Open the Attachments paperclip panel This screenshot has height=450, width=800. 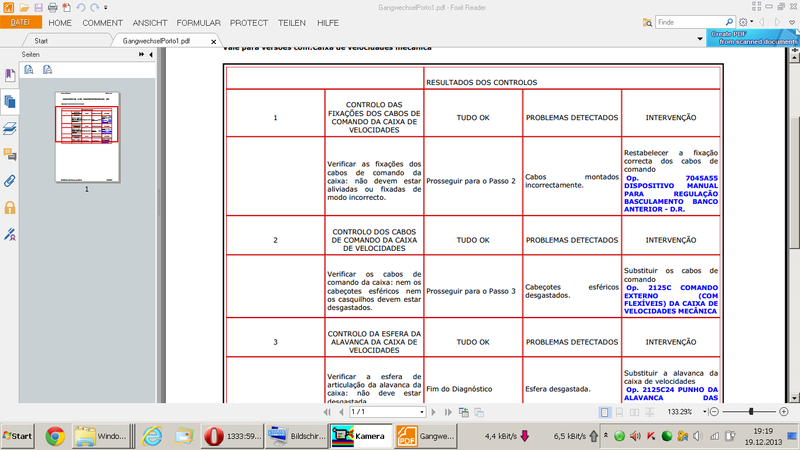(10, 181)
